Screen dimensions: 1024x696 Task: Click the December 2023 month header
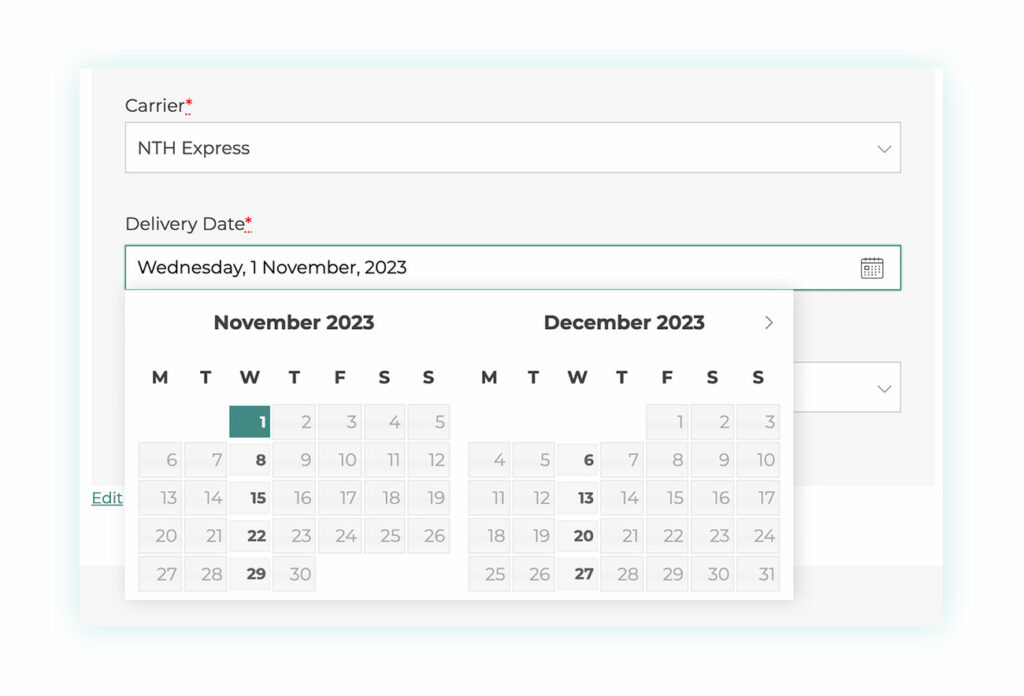[623, 322]
